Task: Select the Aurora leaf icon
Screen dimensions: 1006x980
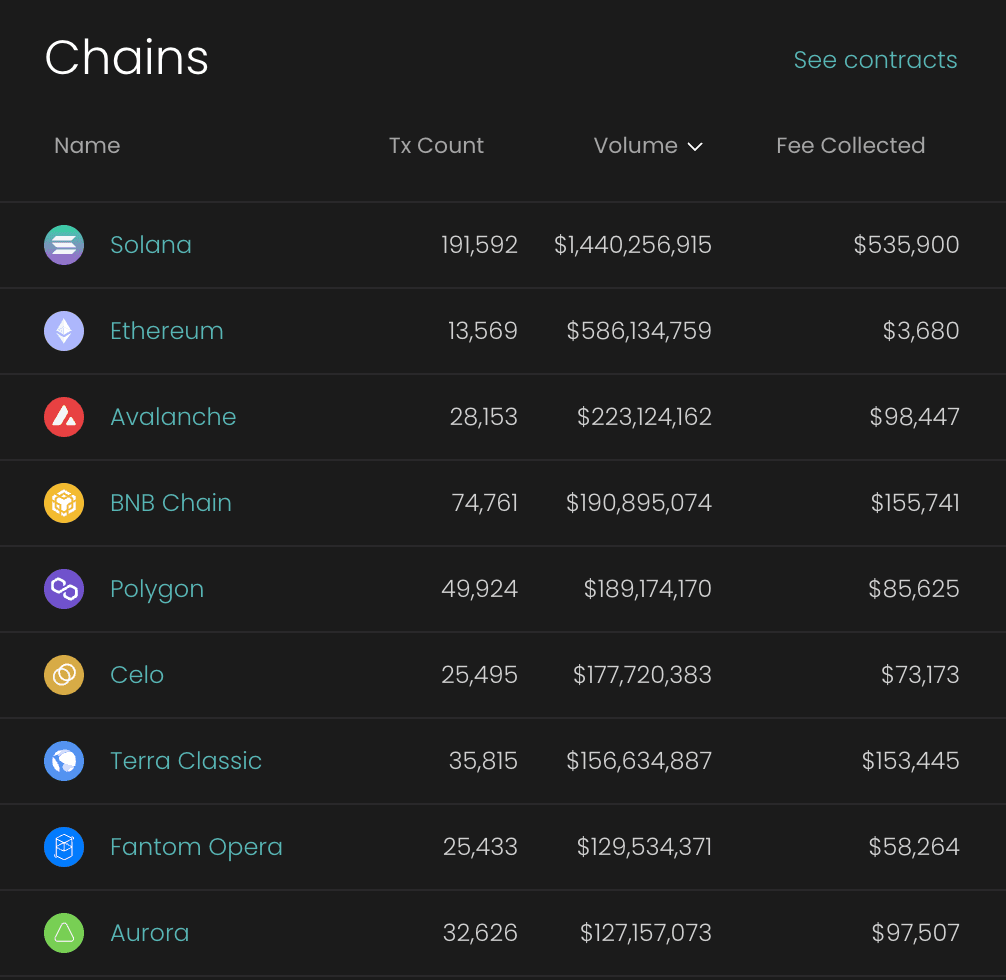Action: click(x=63, y=932)
